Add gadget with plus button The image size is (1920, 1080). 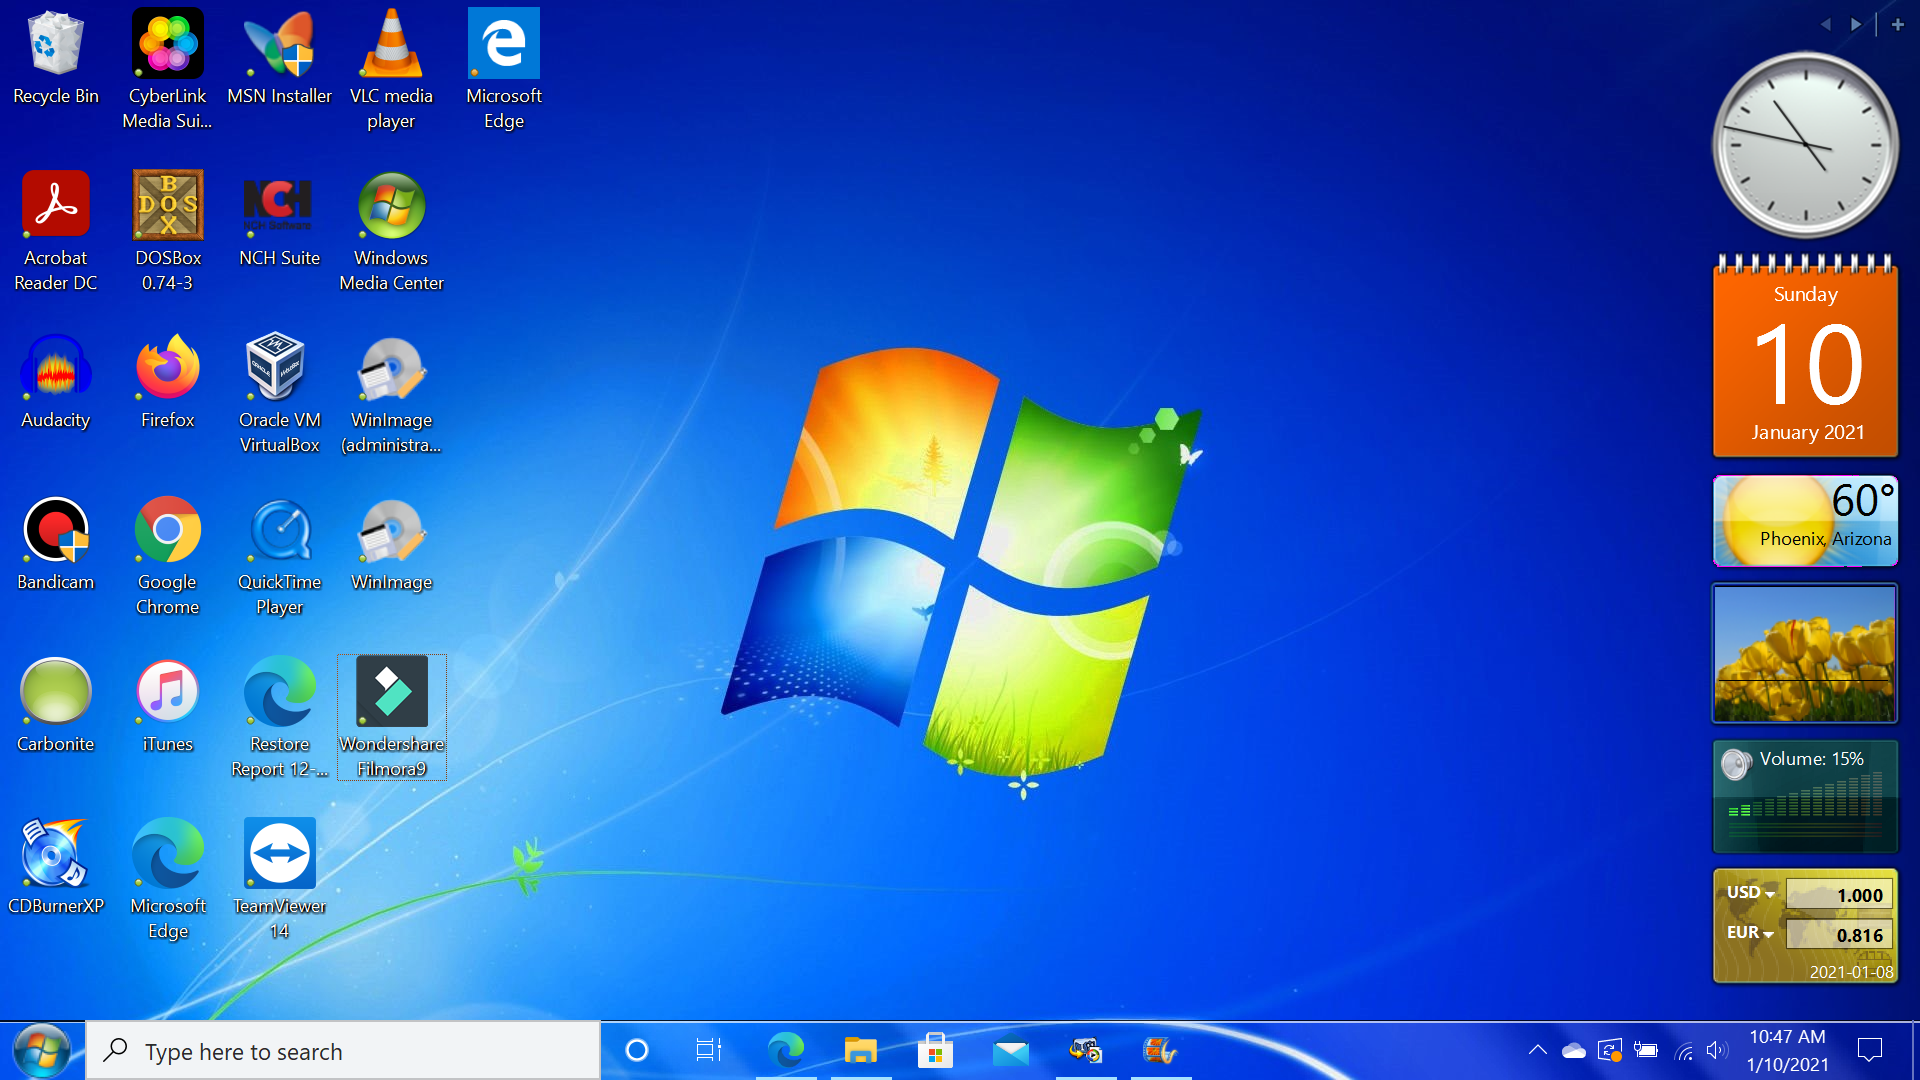tap(1897, 24)
